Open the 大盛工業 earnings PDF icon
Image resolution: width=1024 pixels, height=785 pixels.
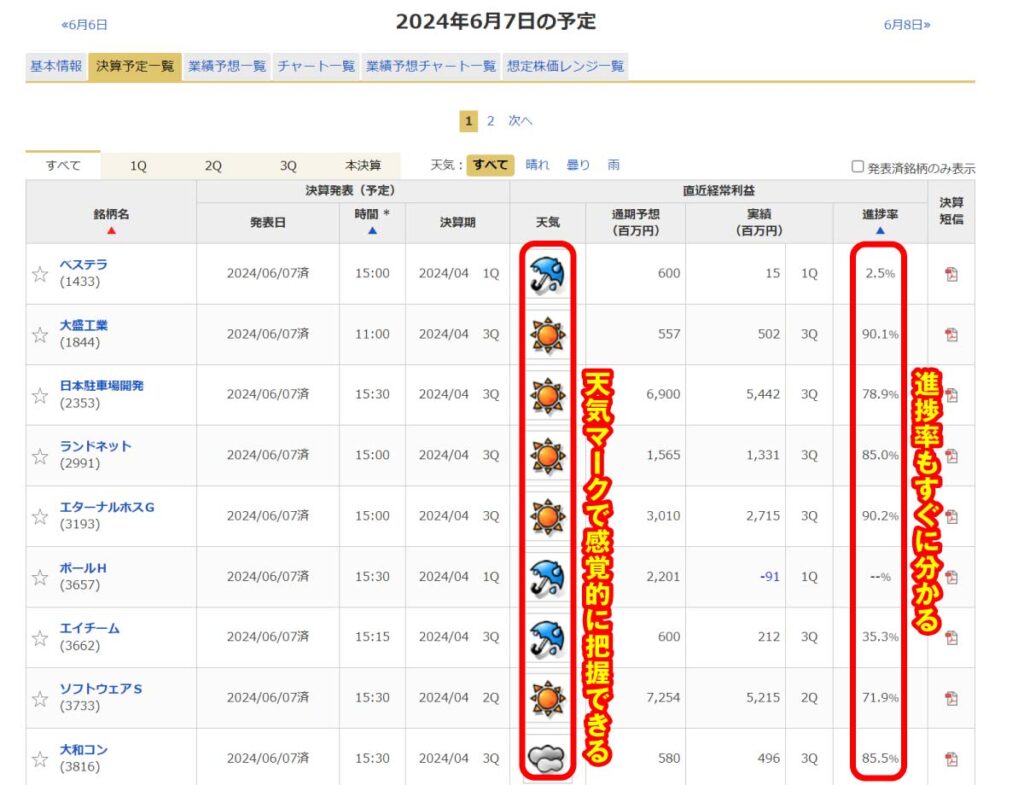pyautogui.click(x=951, y=334)
